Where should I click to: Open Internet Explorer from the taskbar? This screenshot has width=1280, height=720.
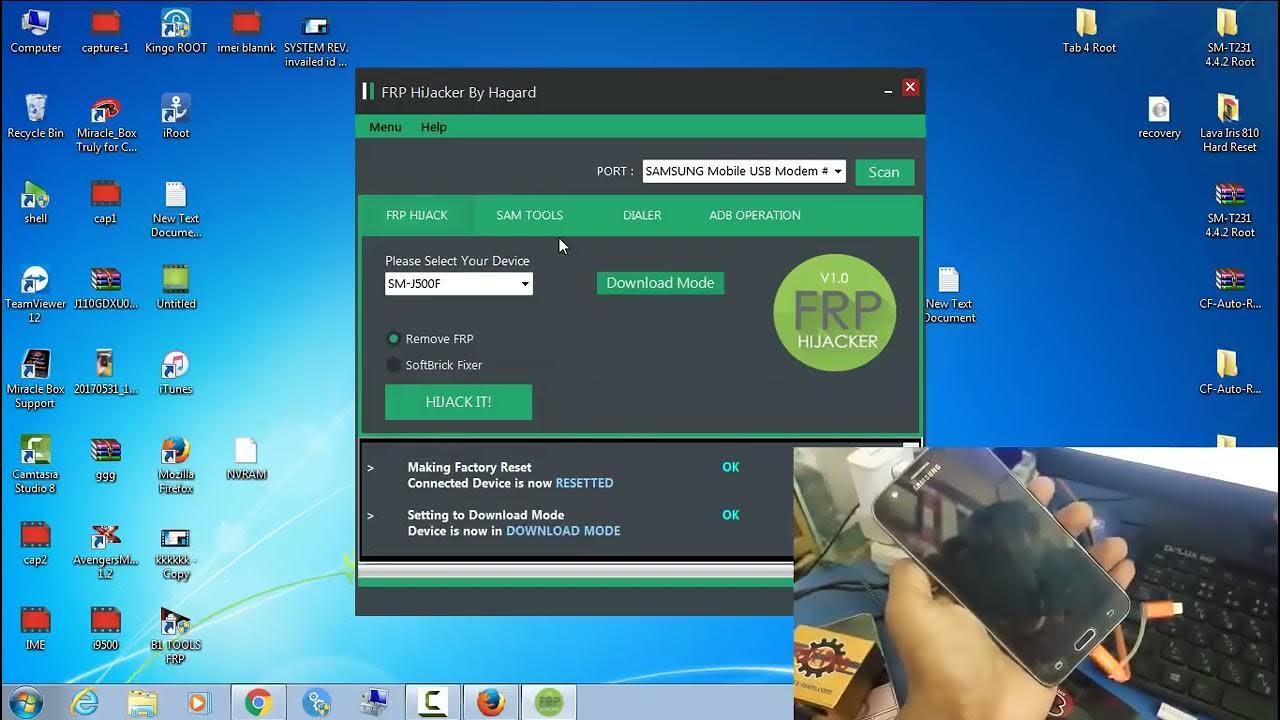pos(85,703)
